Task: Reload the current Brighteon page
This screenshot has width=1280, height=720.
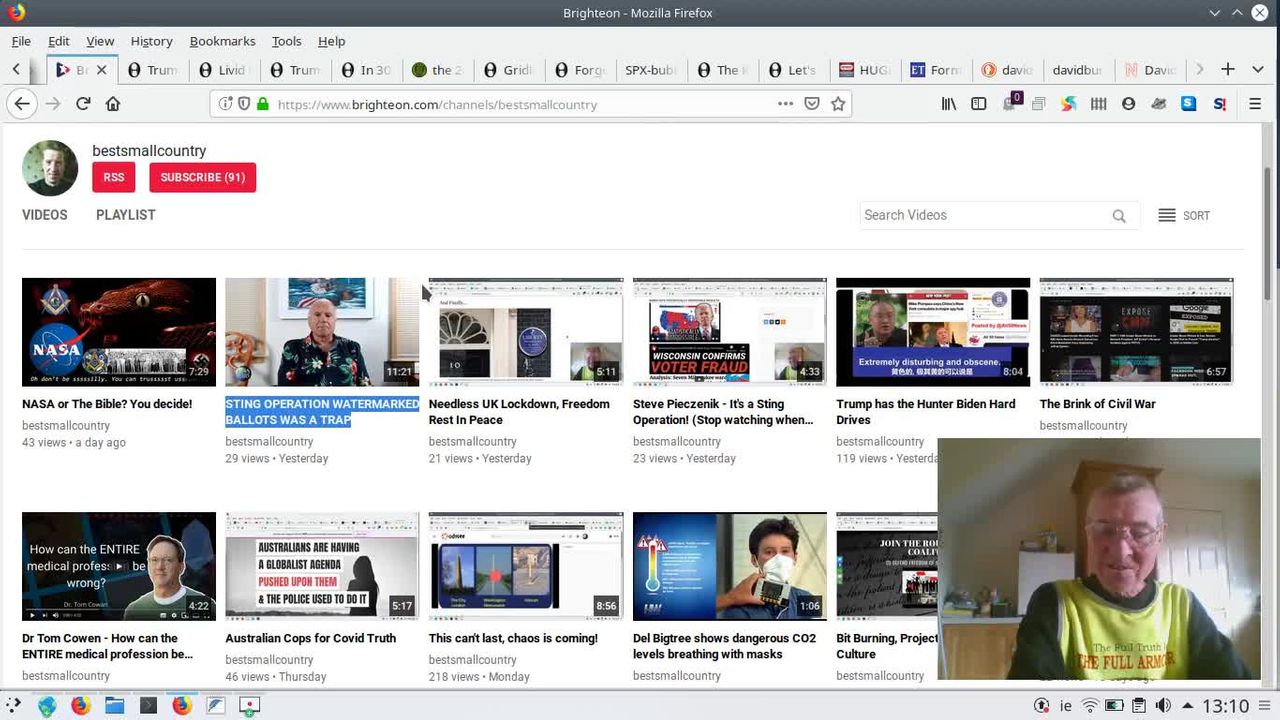Action: (83, 104)
